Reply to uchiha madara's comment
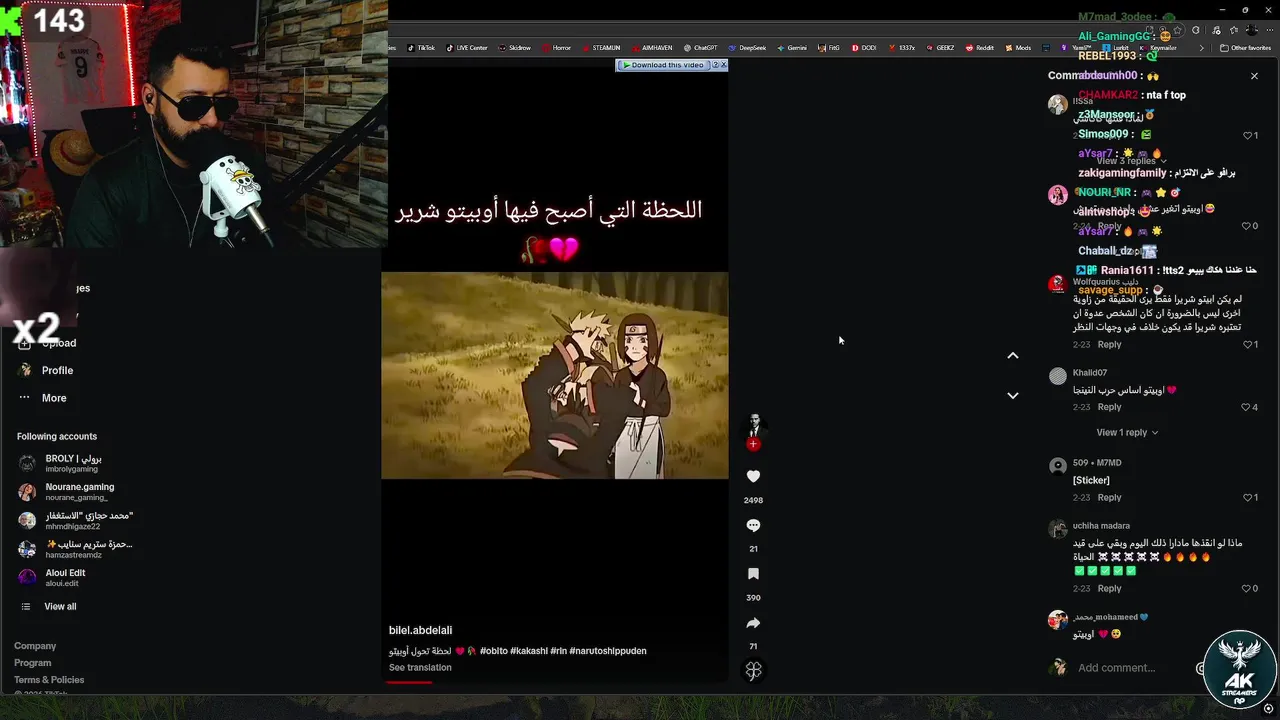The width and height of the screenshot is (1280, 720). pos(1109,589)
